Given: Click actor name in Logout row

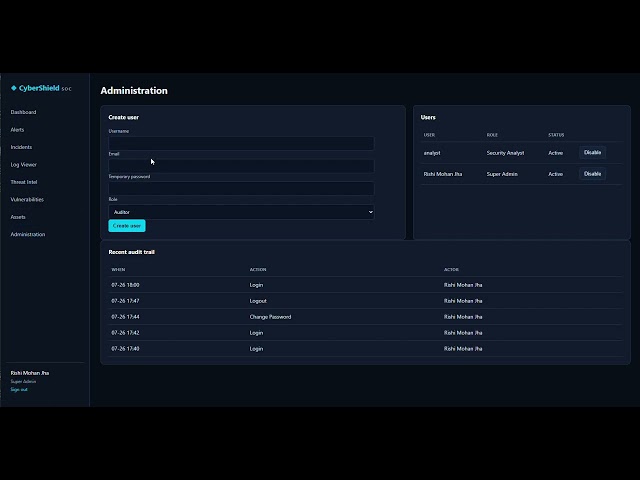Looking at the screenshot, I should pos(463,301).
